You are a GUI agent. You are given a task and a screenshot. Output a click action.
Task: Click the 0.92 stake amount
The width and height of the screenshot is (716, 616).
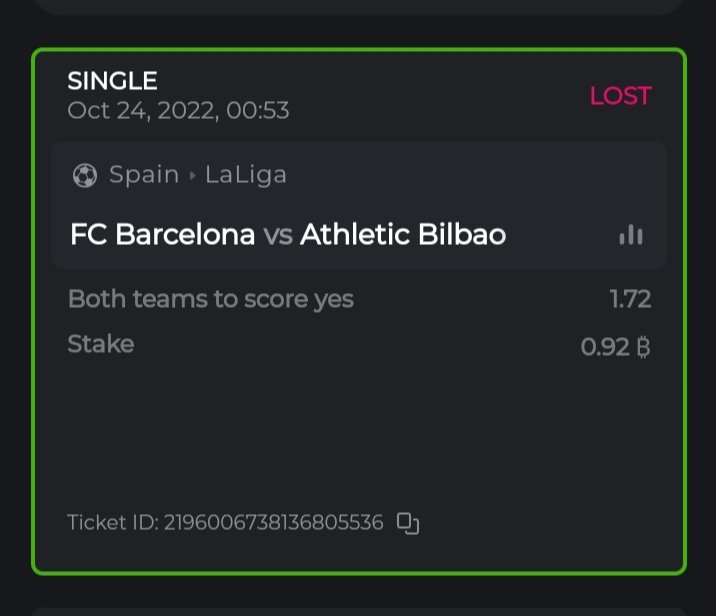click(605, 347)
